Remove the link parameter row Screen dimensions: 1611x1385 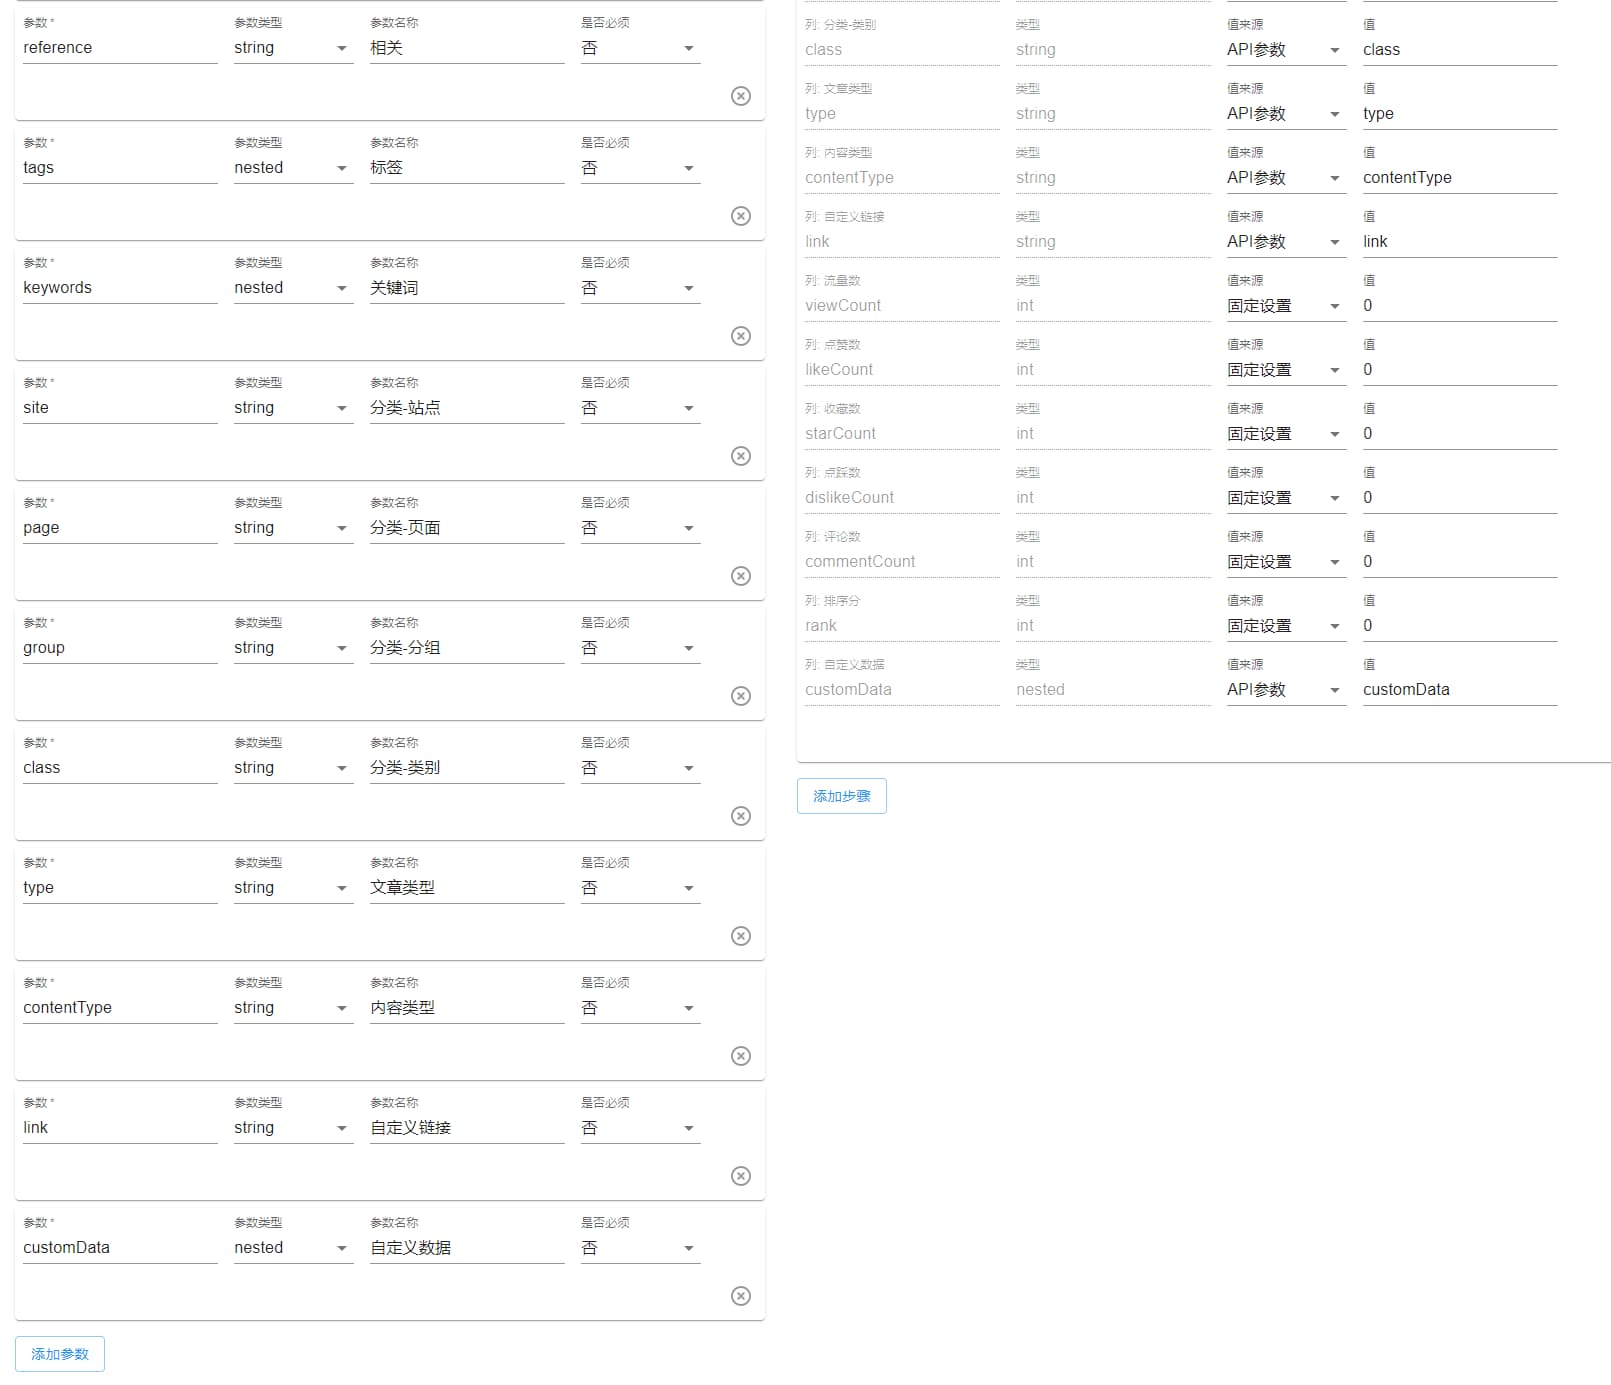coord(740,1176)
